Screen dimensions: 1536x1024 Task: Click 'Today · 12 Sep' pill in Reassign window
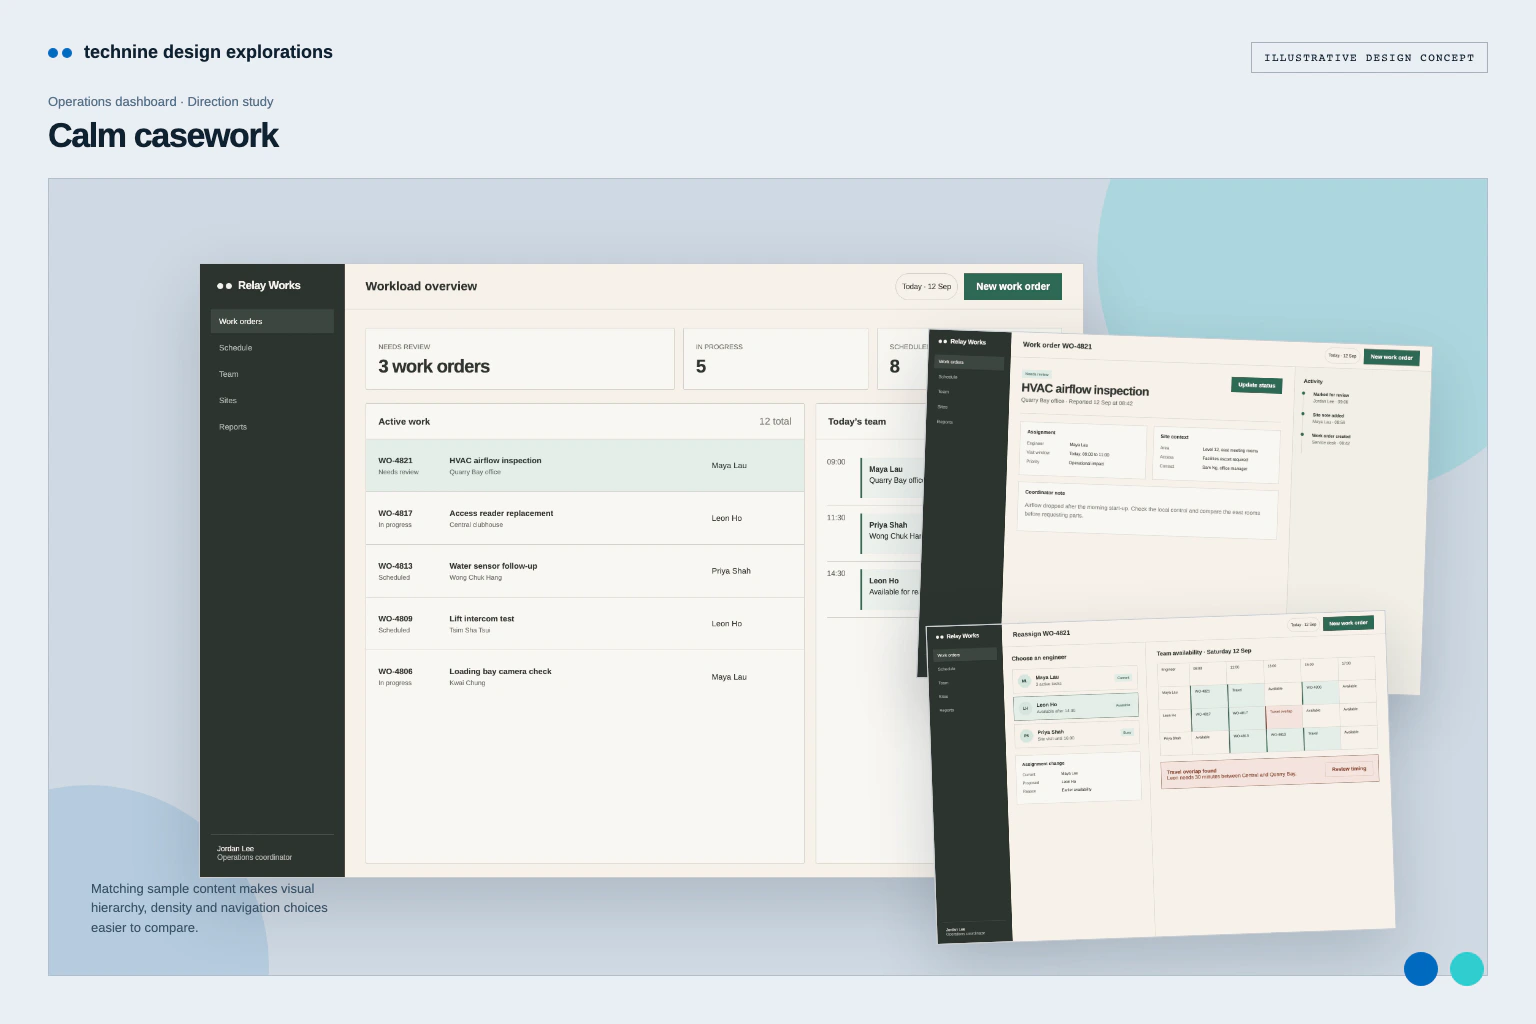point(1303,625)
